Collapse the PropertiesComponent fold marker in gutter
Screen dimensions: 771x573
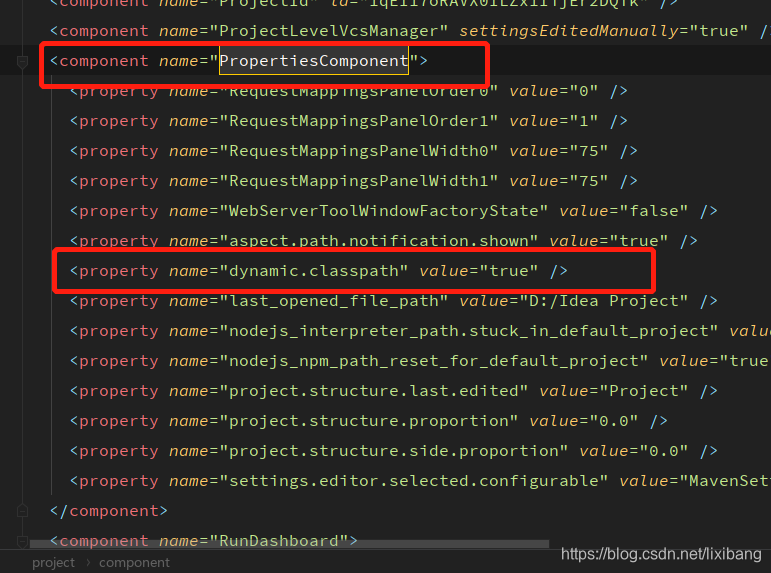click(x=22, y=62)
